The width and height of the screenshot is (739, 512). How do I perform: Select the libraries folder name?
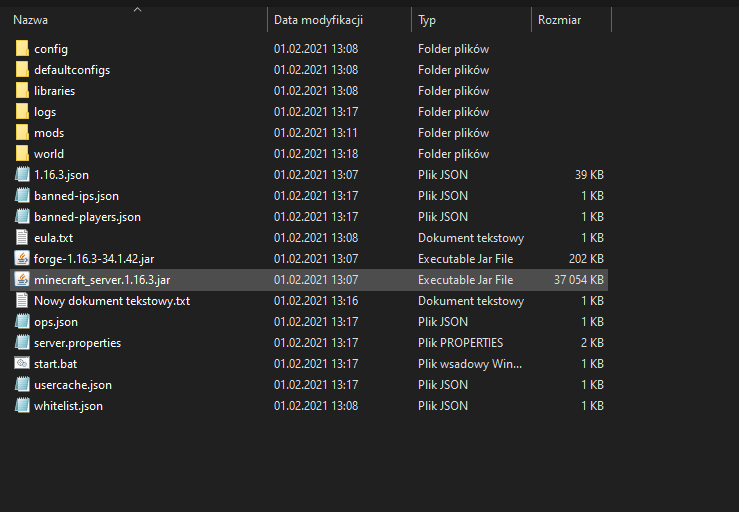click(x=54, y=91)
